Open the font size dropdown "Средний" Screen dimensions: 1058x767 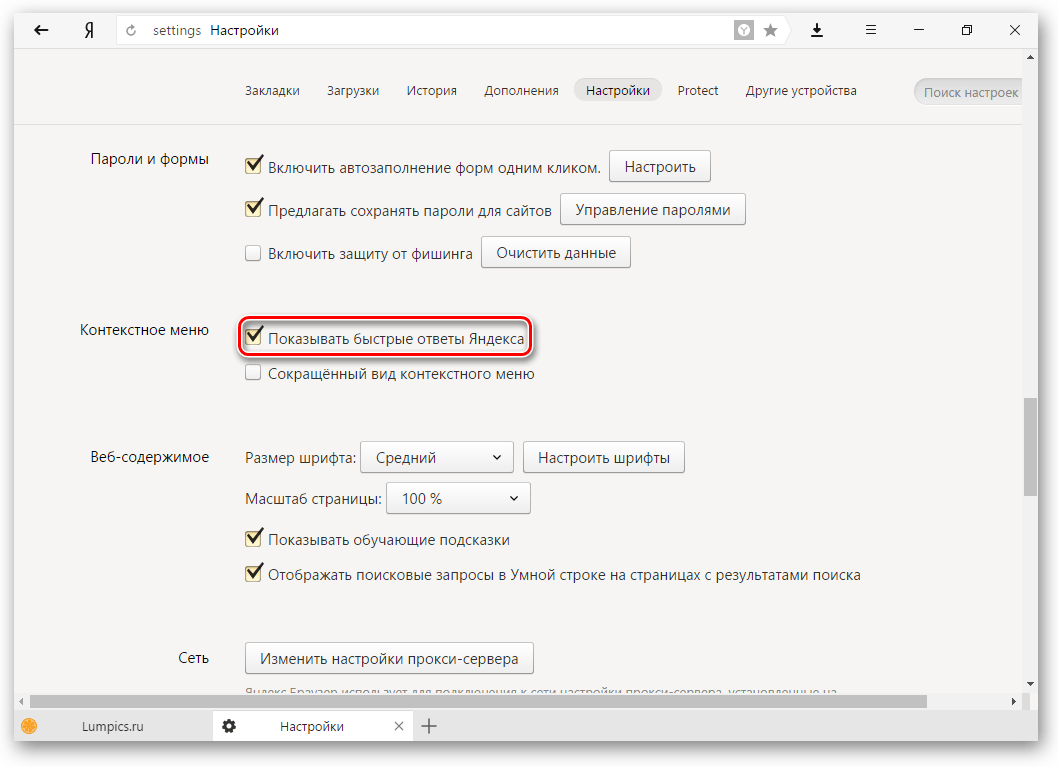click(436, 458)
